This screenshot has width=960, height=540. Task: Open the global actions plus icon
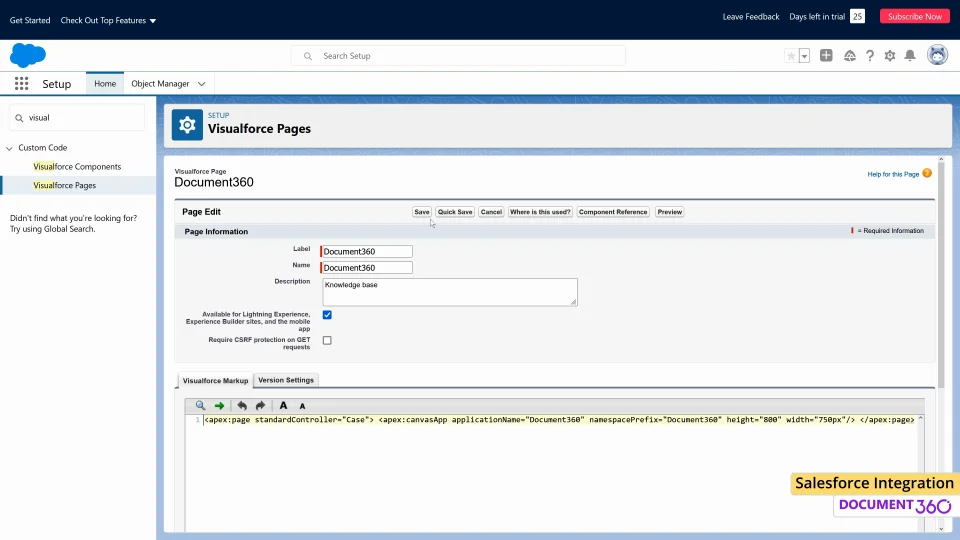826,56
